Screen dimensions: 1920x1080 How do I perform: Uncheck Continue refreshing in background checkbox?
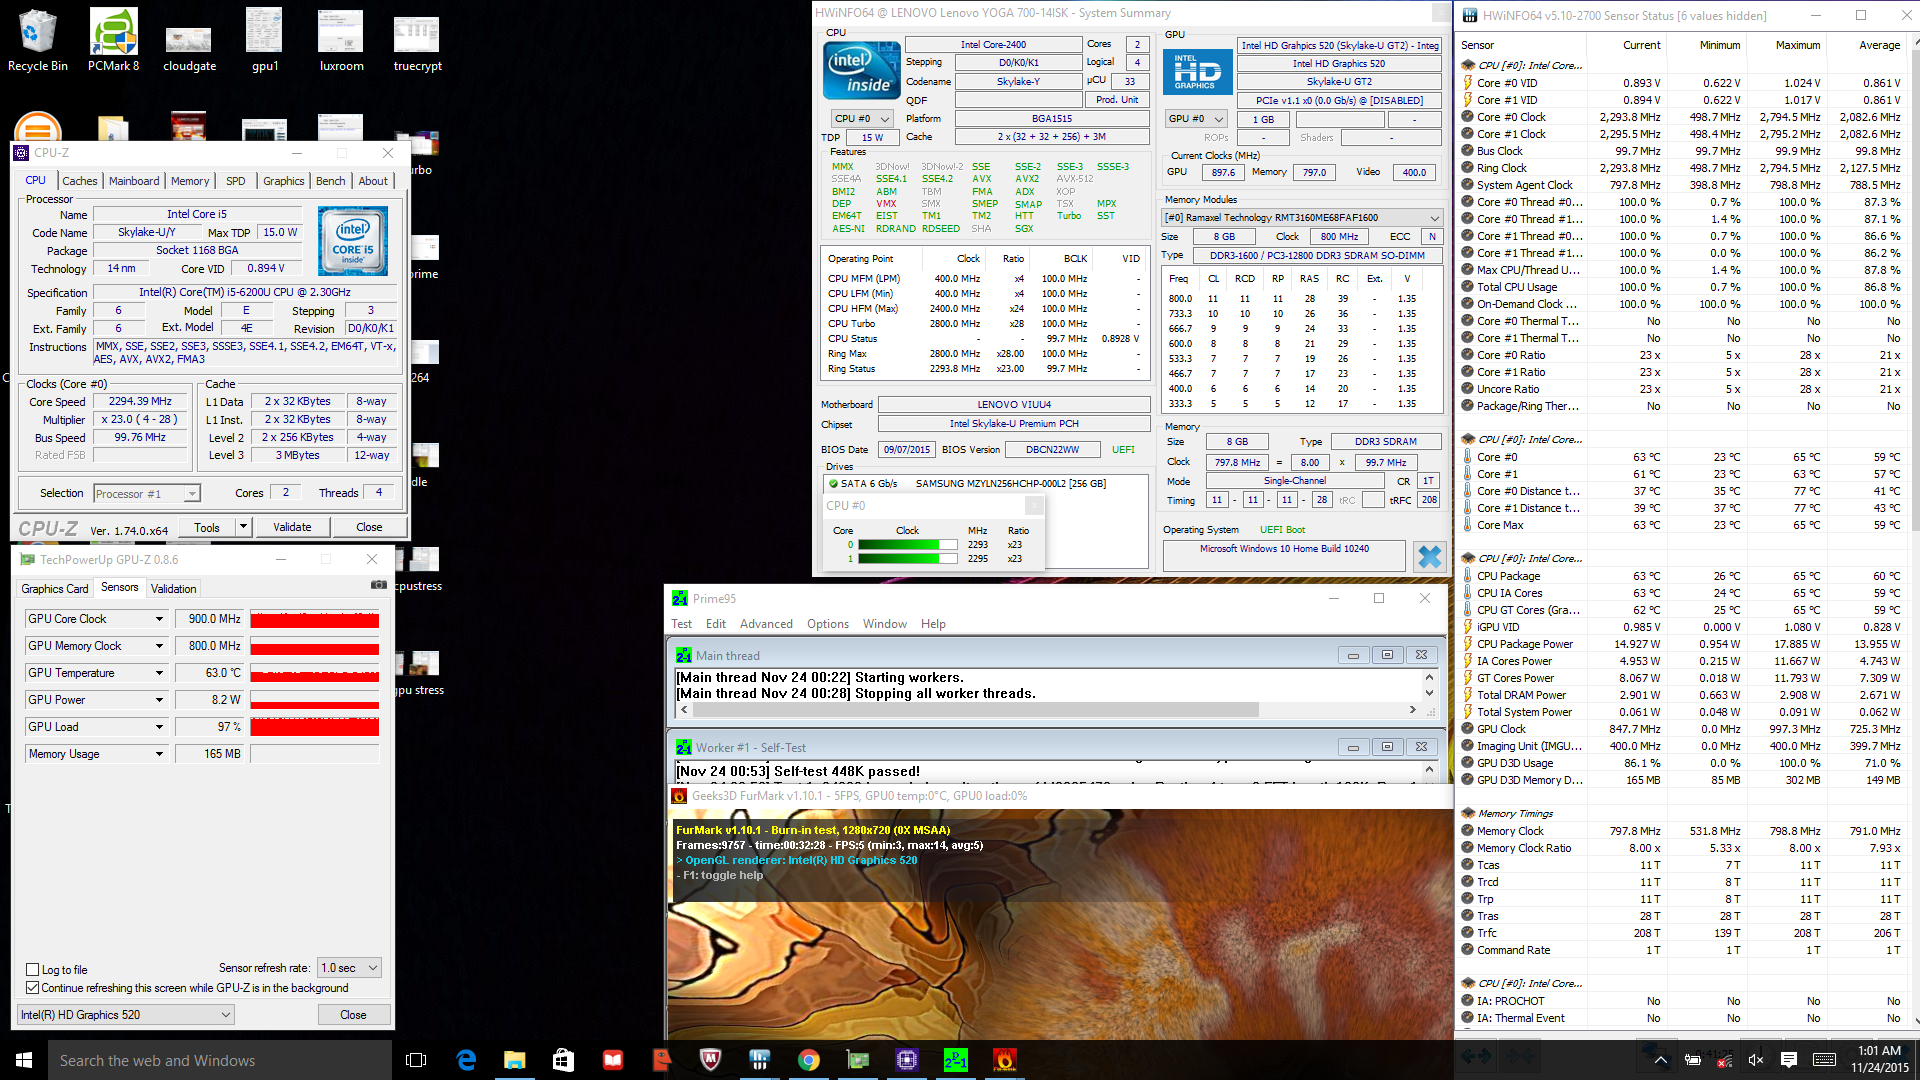(x=33, y=988)
